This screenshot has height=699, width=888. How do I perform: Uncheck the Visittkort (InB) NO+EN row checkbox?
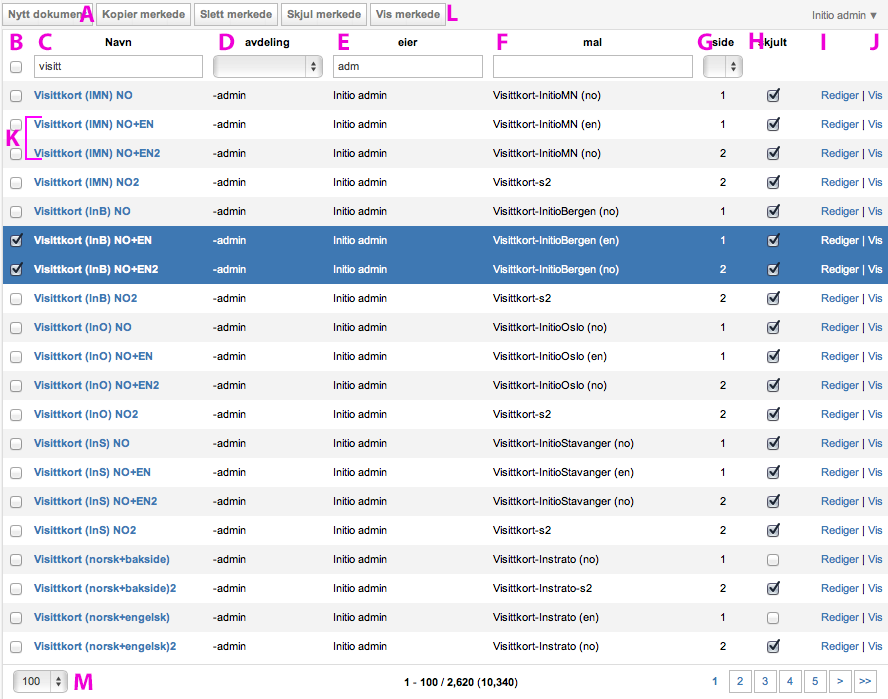pos(16,240)
